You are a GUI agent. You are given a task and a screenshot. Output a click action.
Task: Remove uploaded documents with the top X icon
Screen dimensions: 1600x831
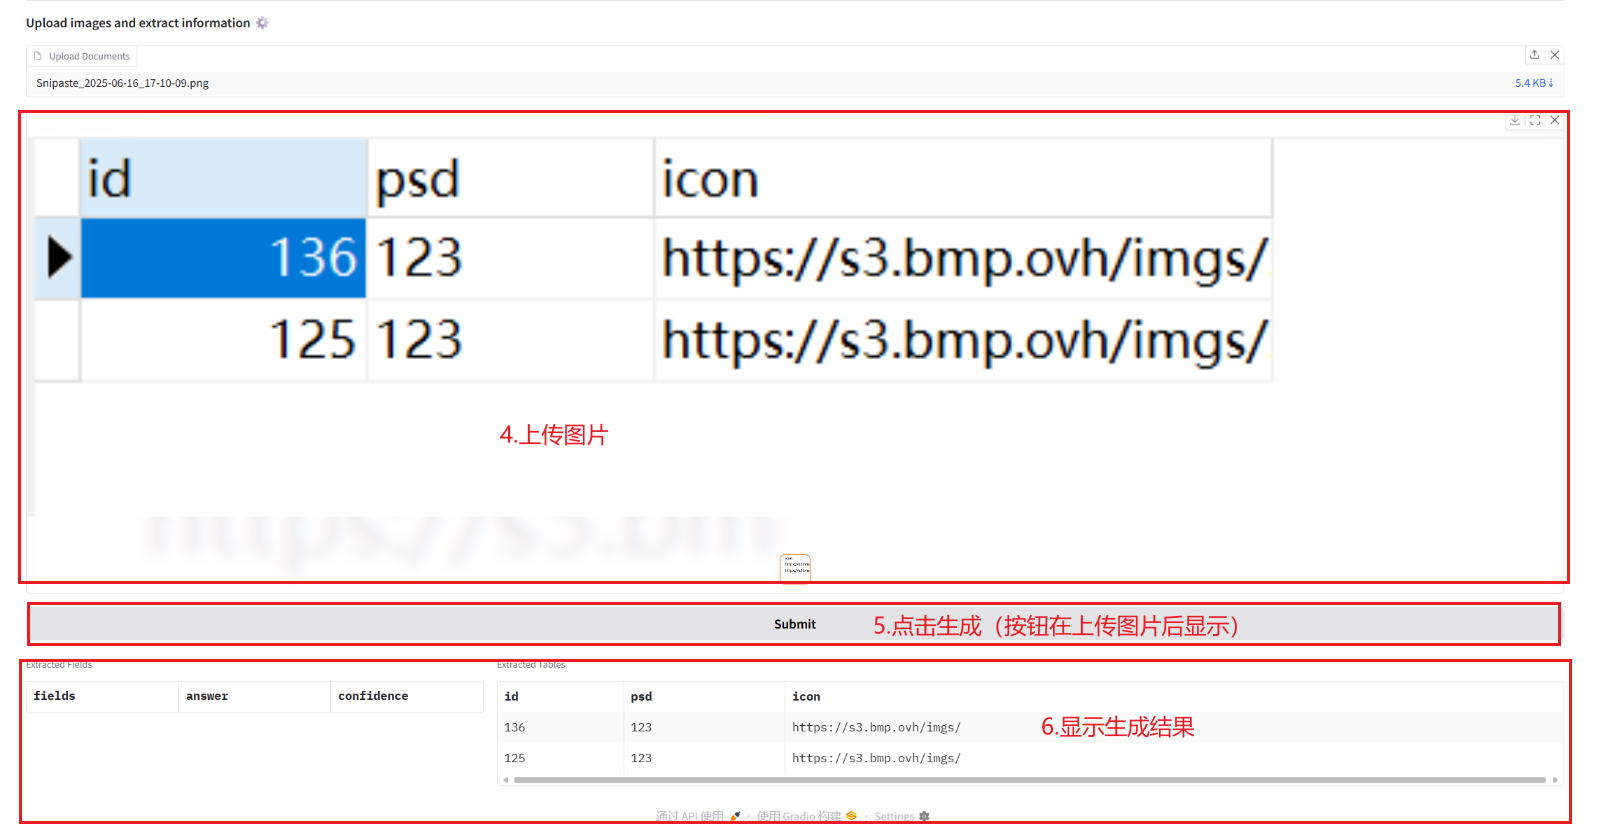pyautogui.click(x=1554, y=55)
